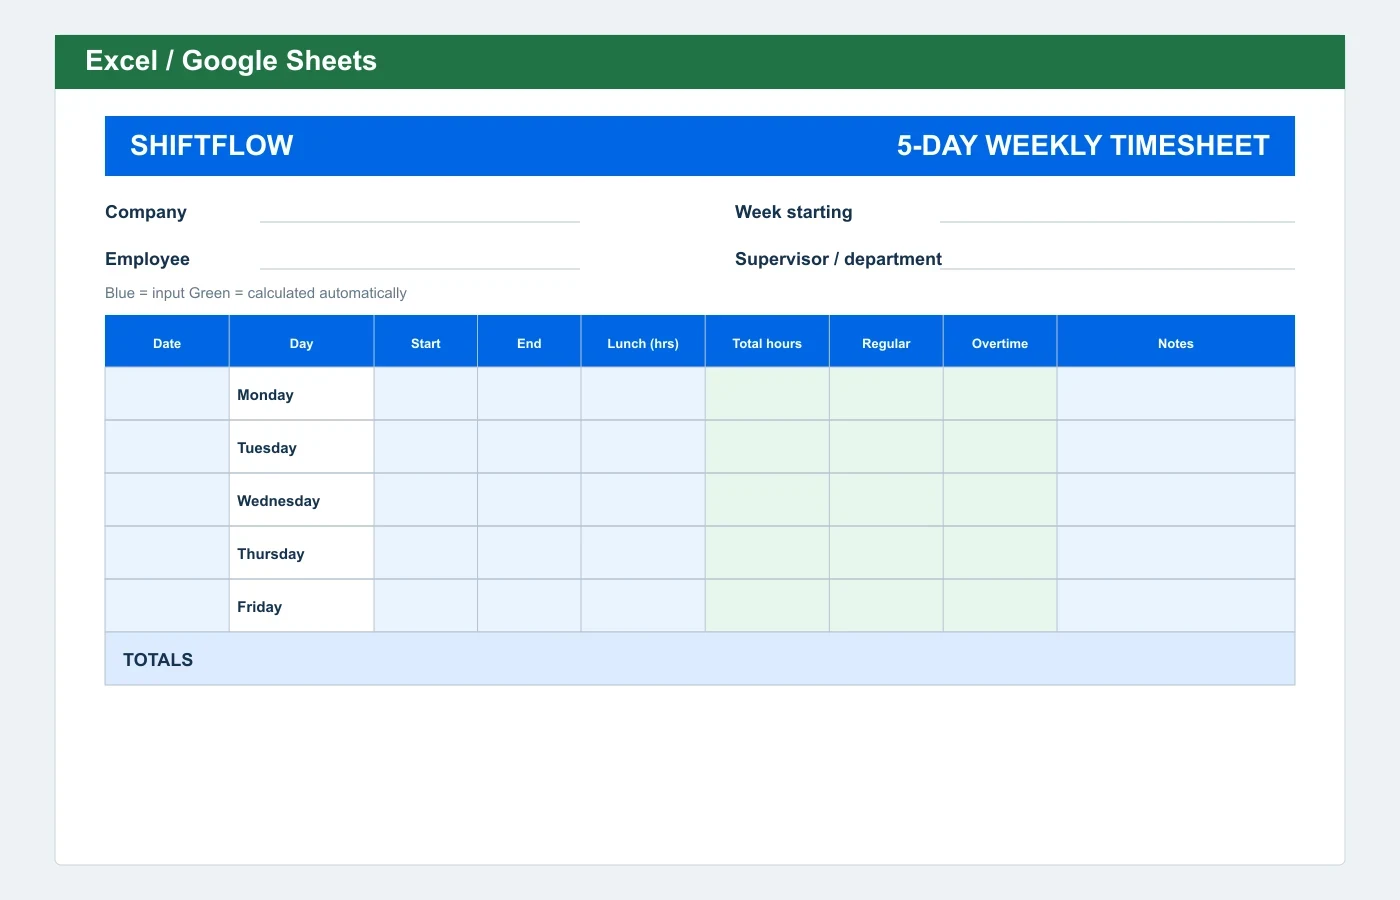Click the Tuesday day cell
Image resolution: width=1400 pixels, height=900 pixels.
click(x=301, y=447)
